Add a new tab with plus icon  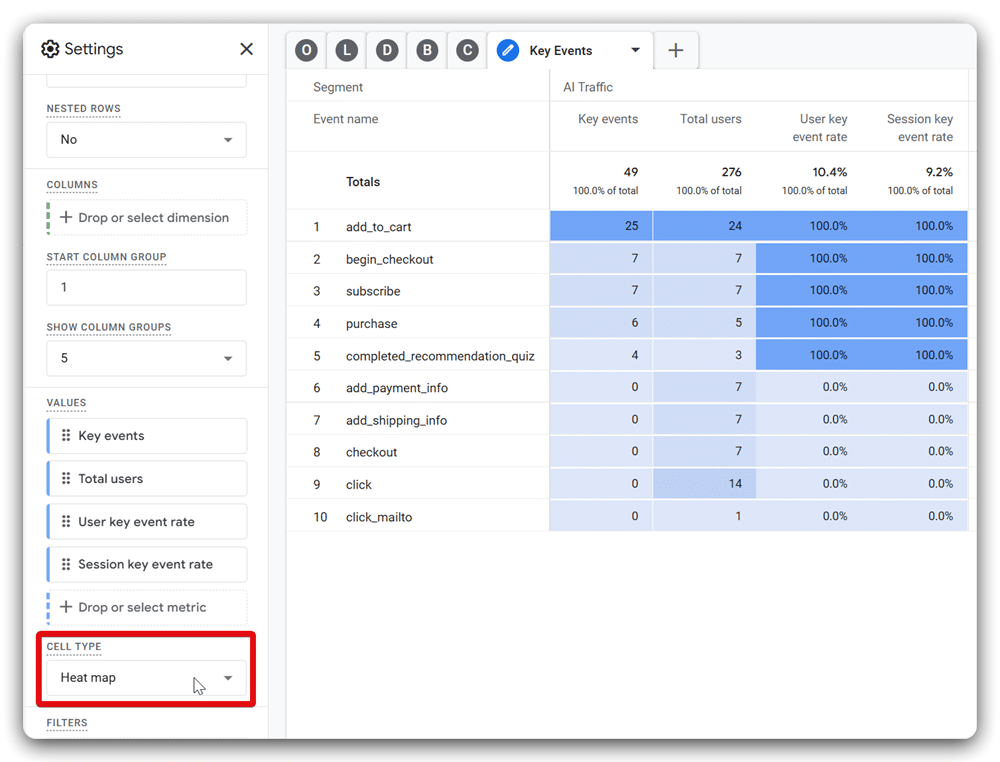[x=676, y=50]
